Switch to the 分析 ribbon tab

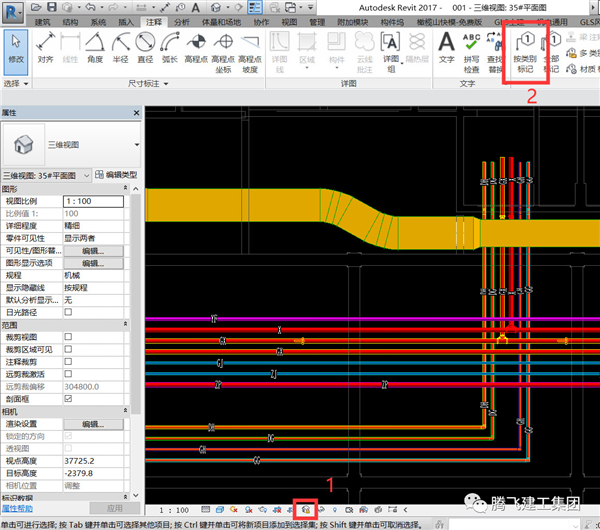pos(181,21)
